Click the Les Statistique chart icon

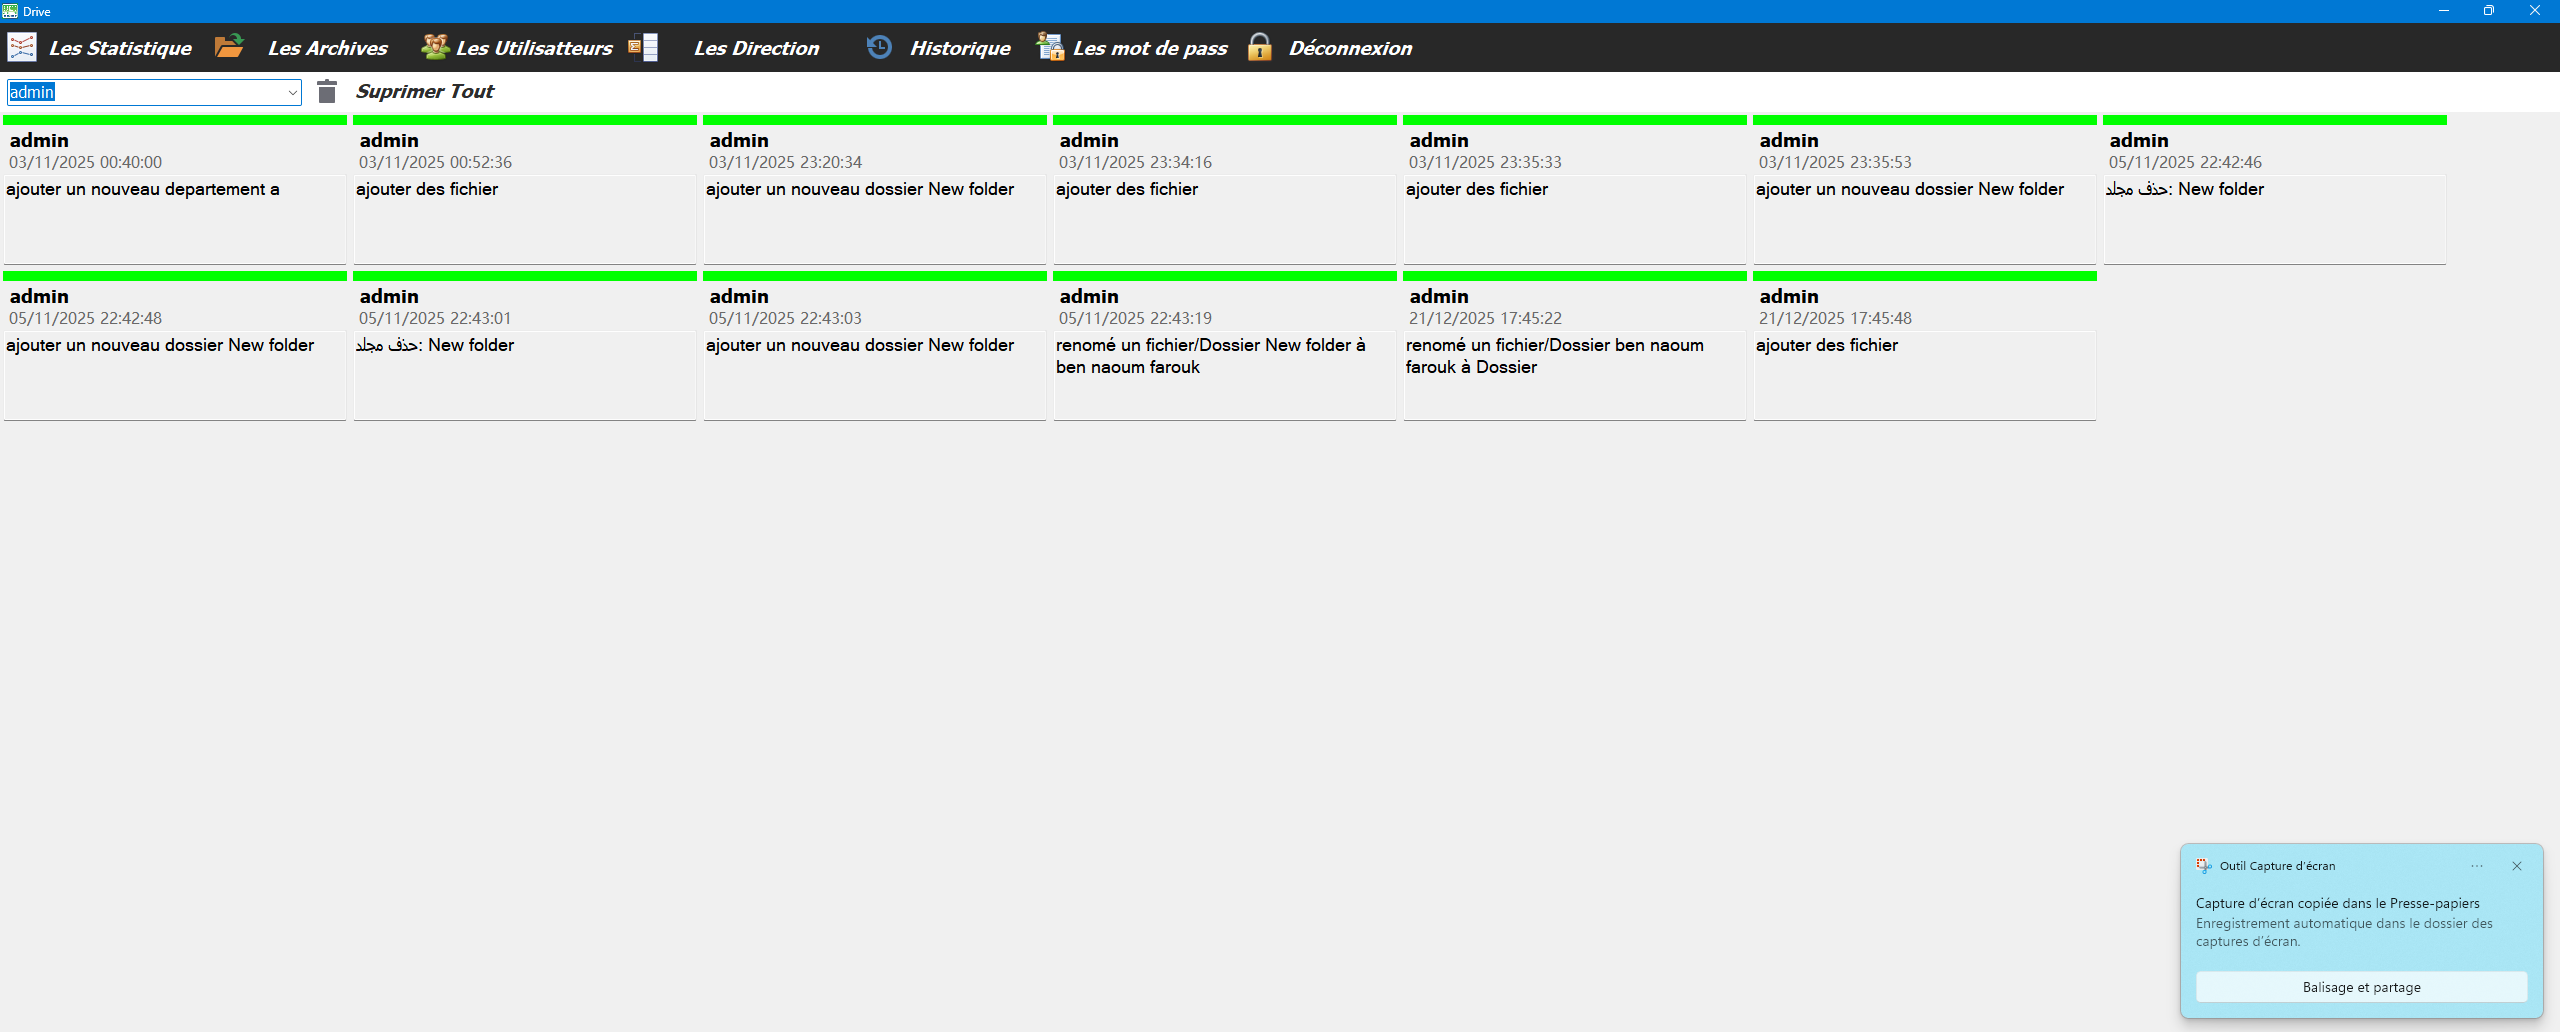coord(22,47)
